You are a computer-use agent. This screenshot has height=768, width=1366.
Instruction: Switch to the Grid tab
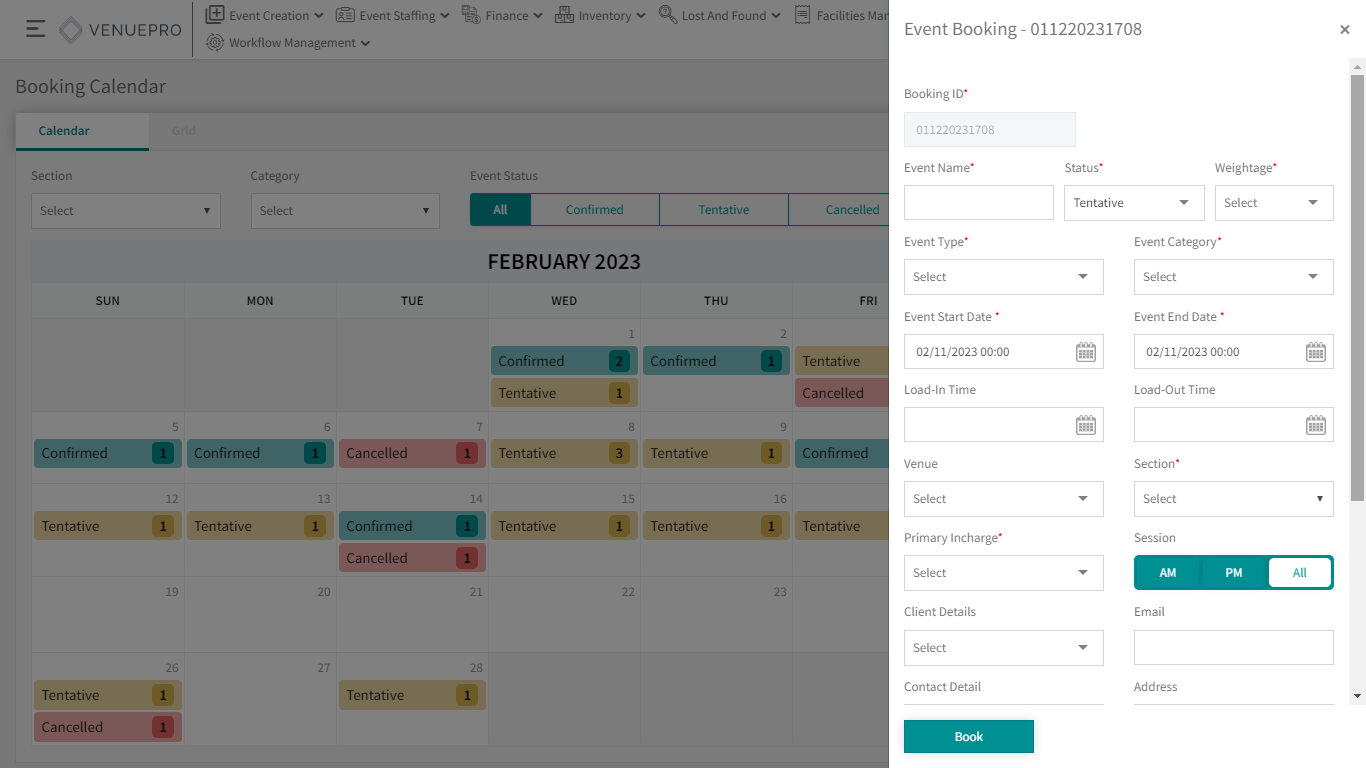184,131
